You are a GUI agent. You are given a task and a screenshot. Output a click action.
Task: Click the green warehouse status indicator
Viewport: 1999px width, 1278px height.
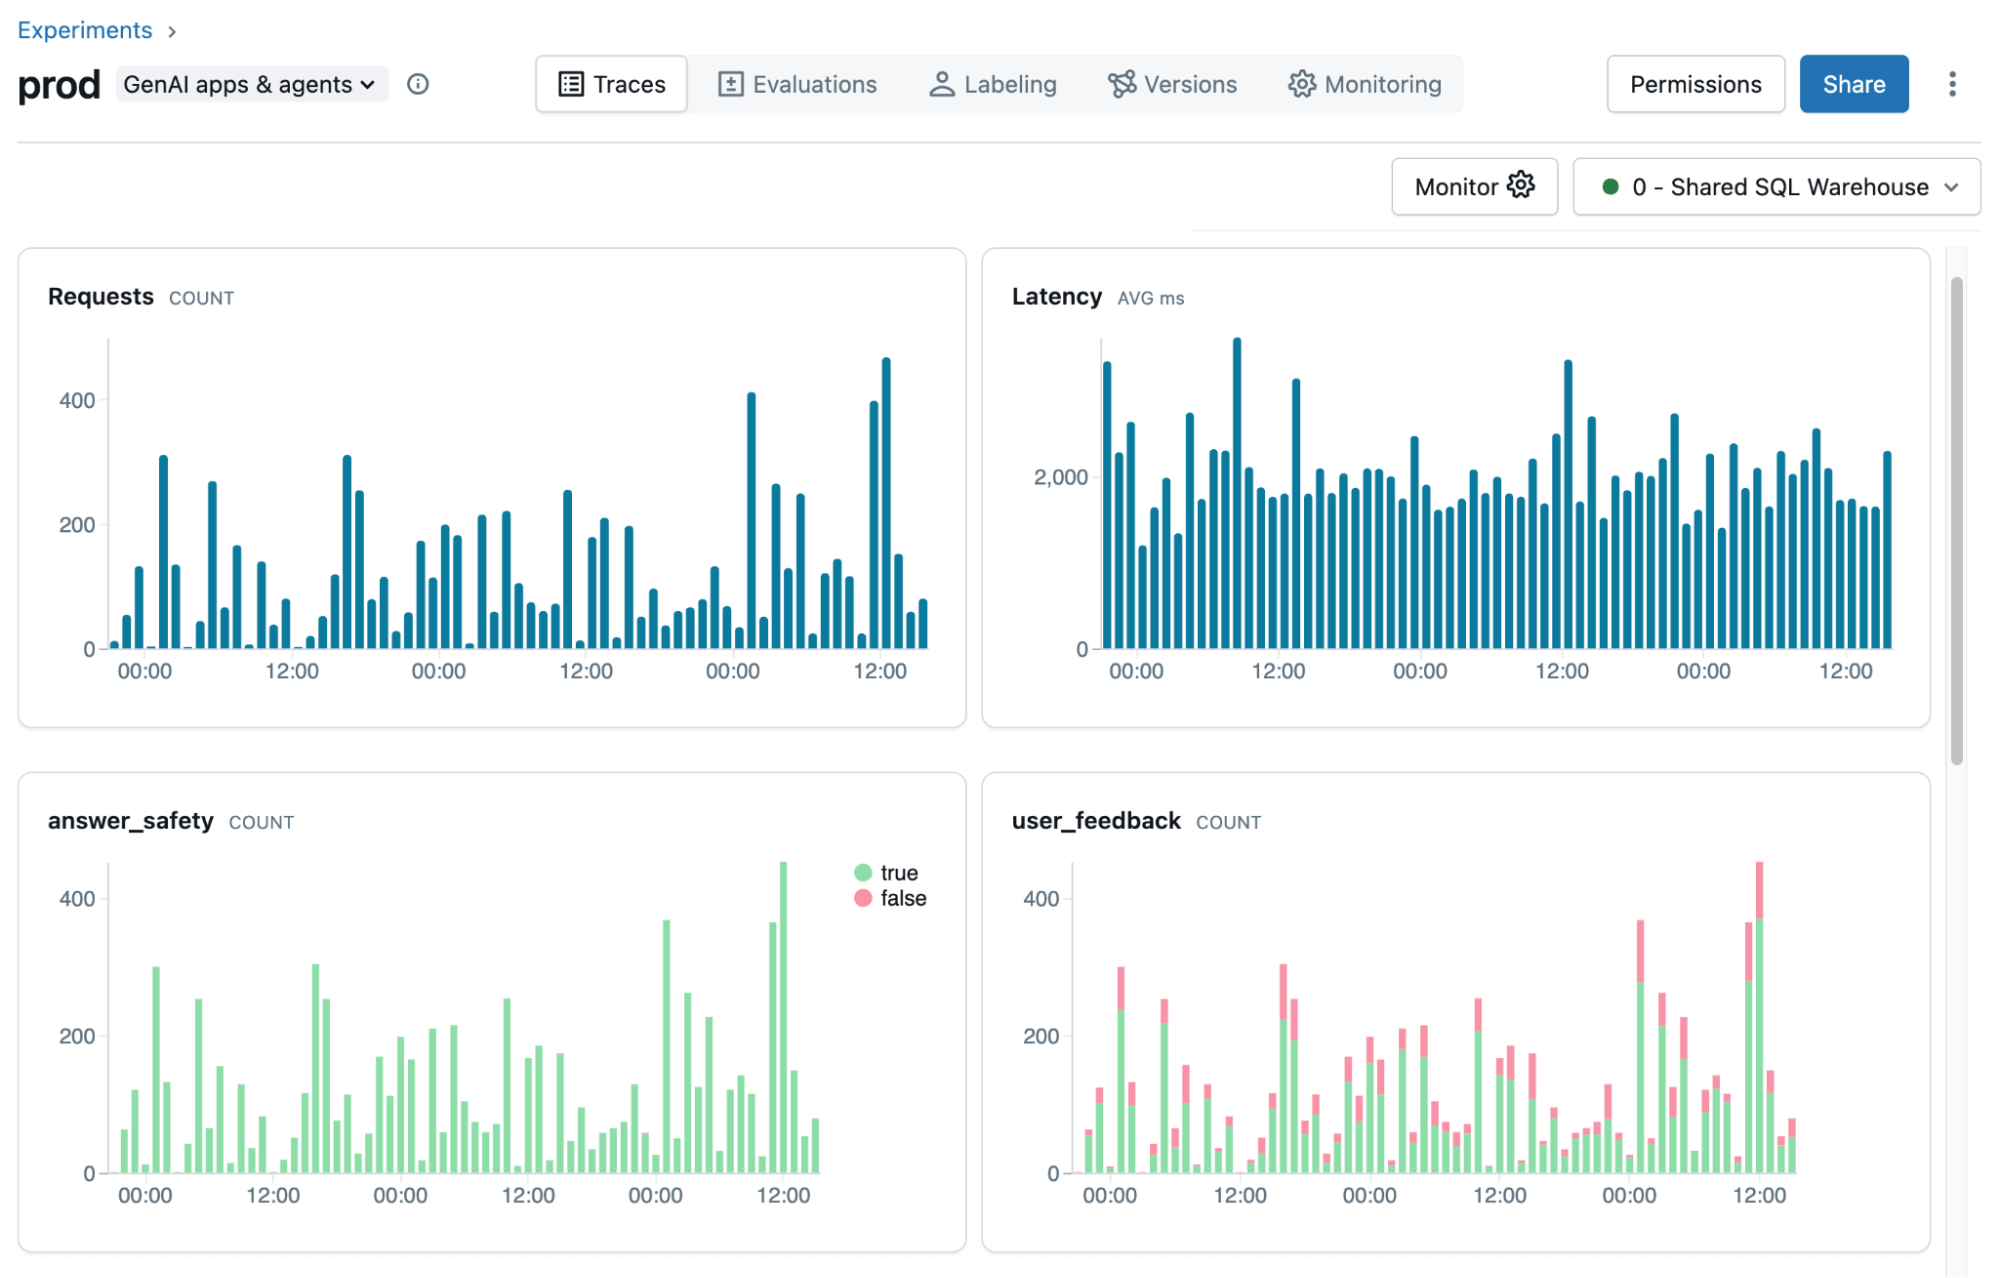pyautogui.click(x=1610, y=187)
